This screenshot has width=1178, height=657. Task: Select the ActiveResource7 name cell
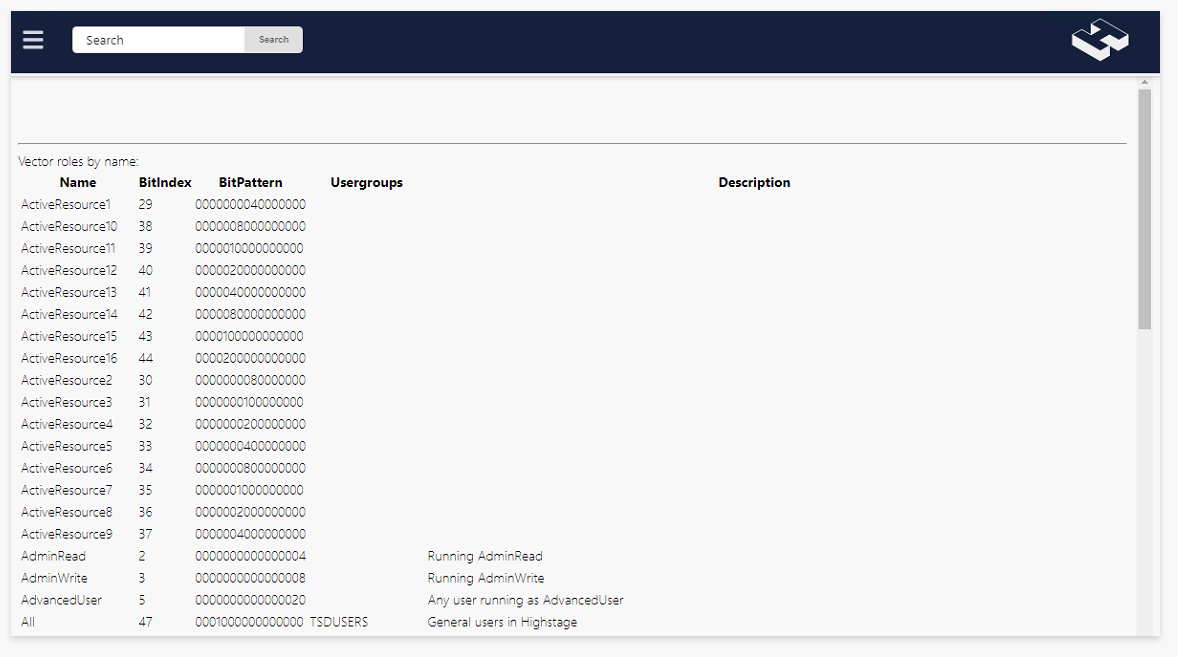tap(67, 490)
